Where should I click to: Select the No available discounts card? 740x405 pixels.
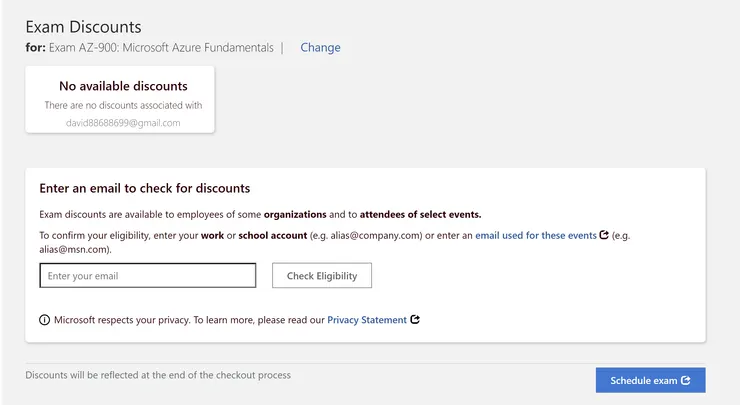[120, 98]
